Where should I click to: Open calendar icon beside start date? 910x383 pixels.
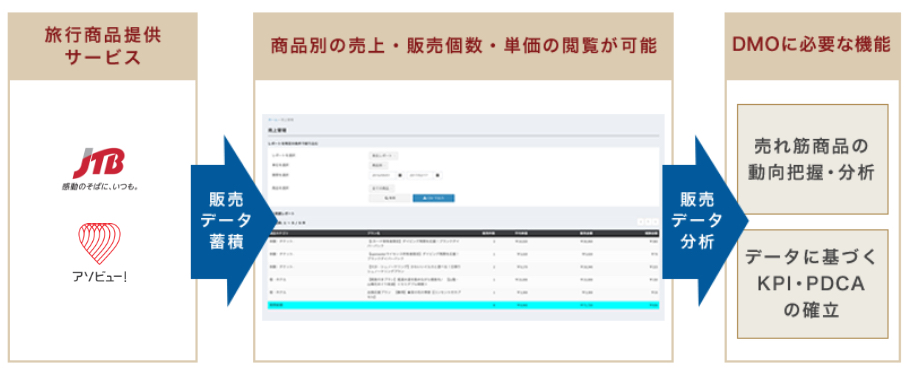[x=400, y=175]
